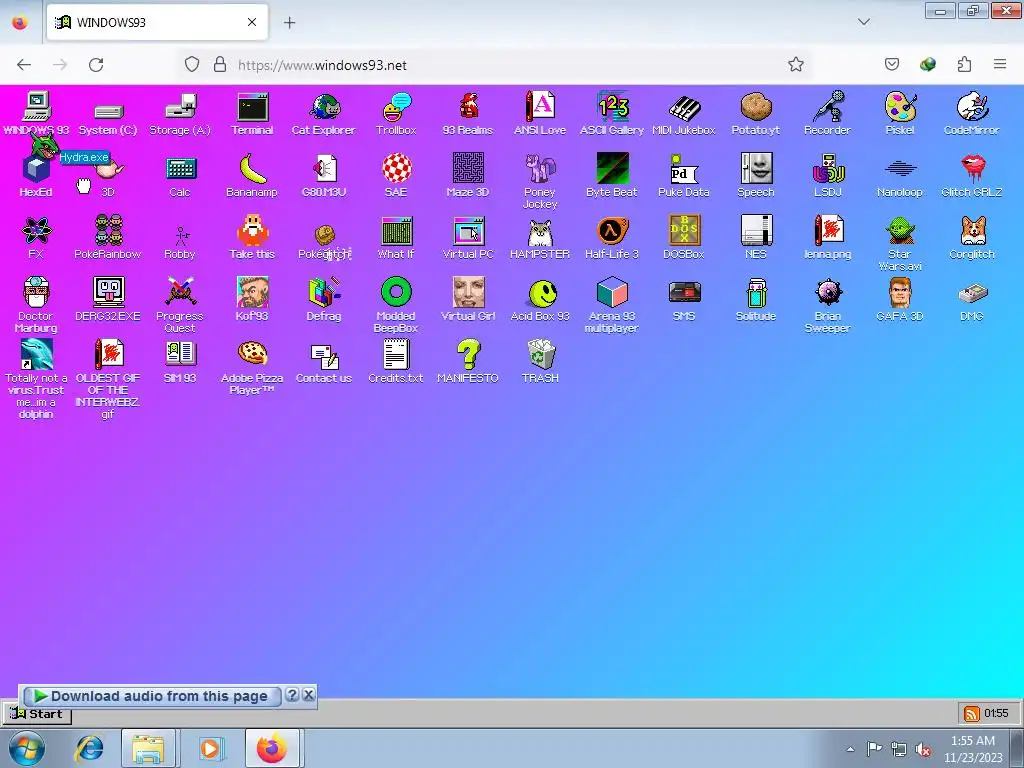Open the Glitch GRLZ lips icon
1024x768 pixels.
point(972,169)
